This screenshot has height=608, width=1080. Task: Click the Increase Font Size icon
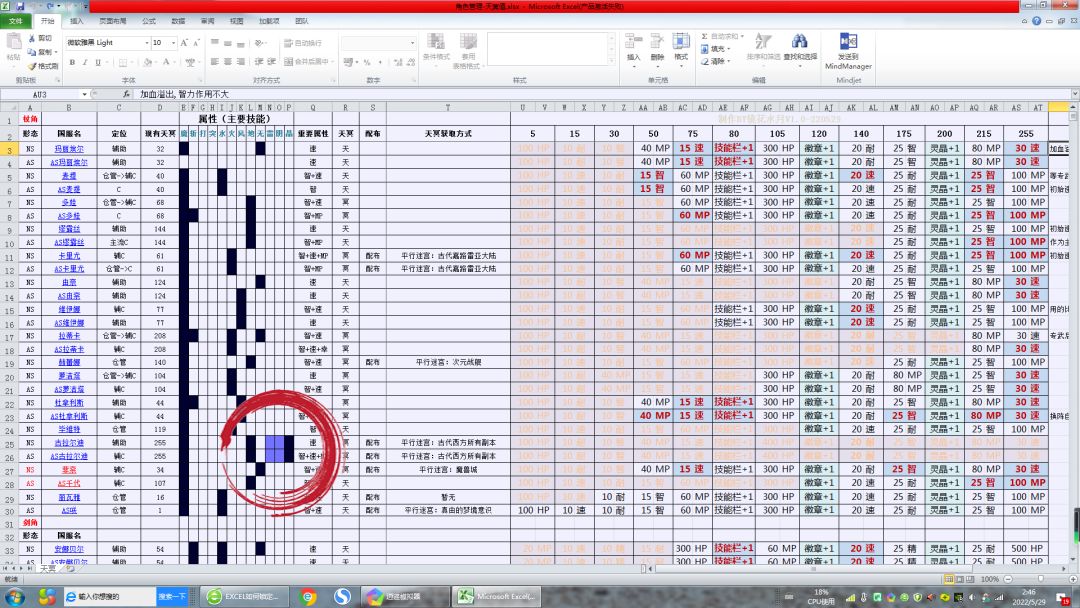pyautogui.click(x=184, y=43)
